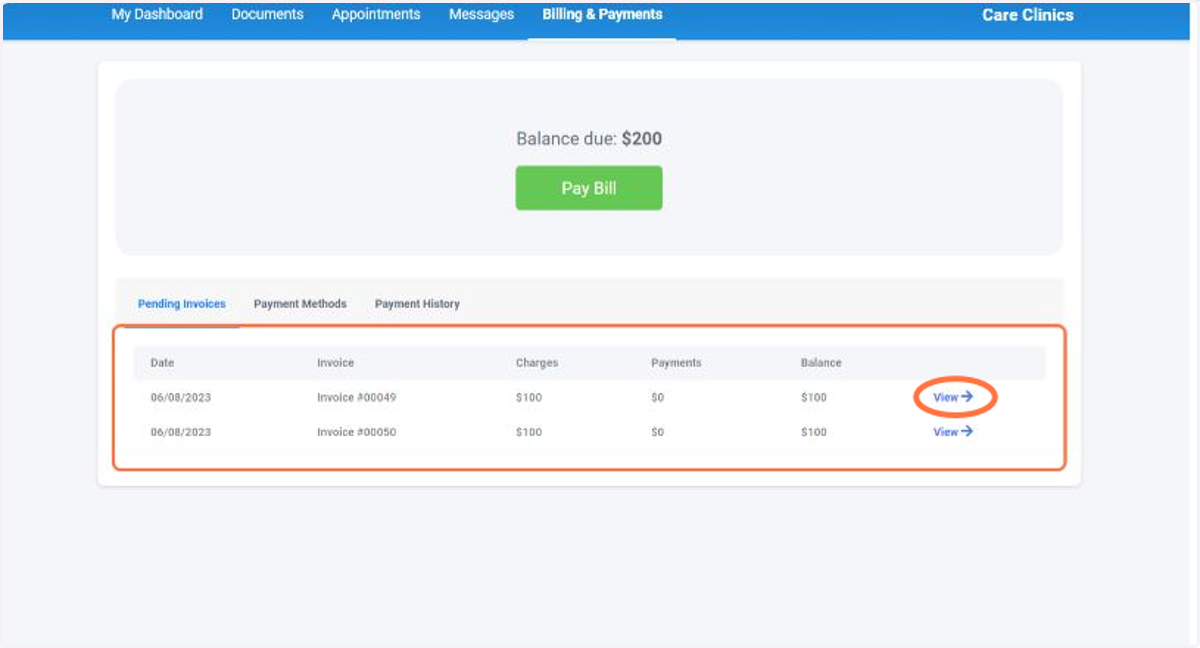Image resolution: width=1200 pixels, height=648 pixels.
Task: Open the My Dashboard nav item
Action: pyautogui.click(x=157, y=14)
